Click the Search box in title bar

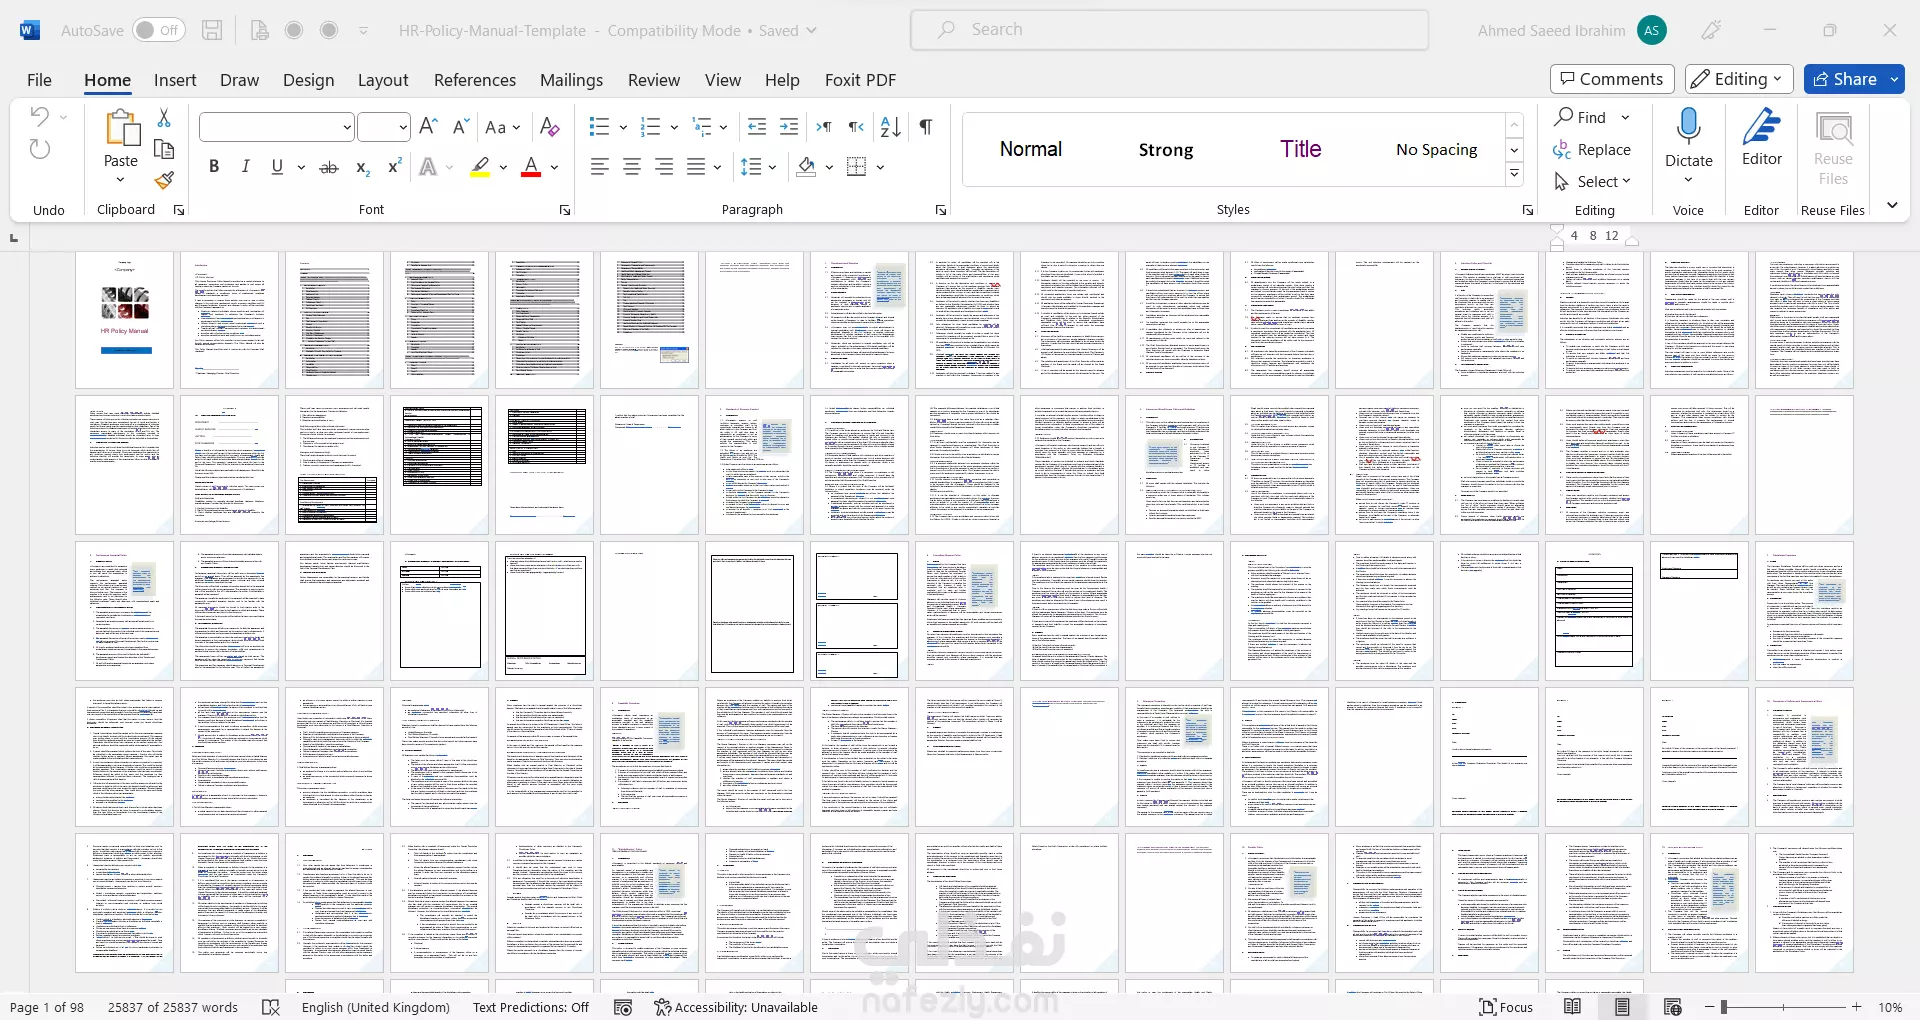click(x=1169, y=30)
